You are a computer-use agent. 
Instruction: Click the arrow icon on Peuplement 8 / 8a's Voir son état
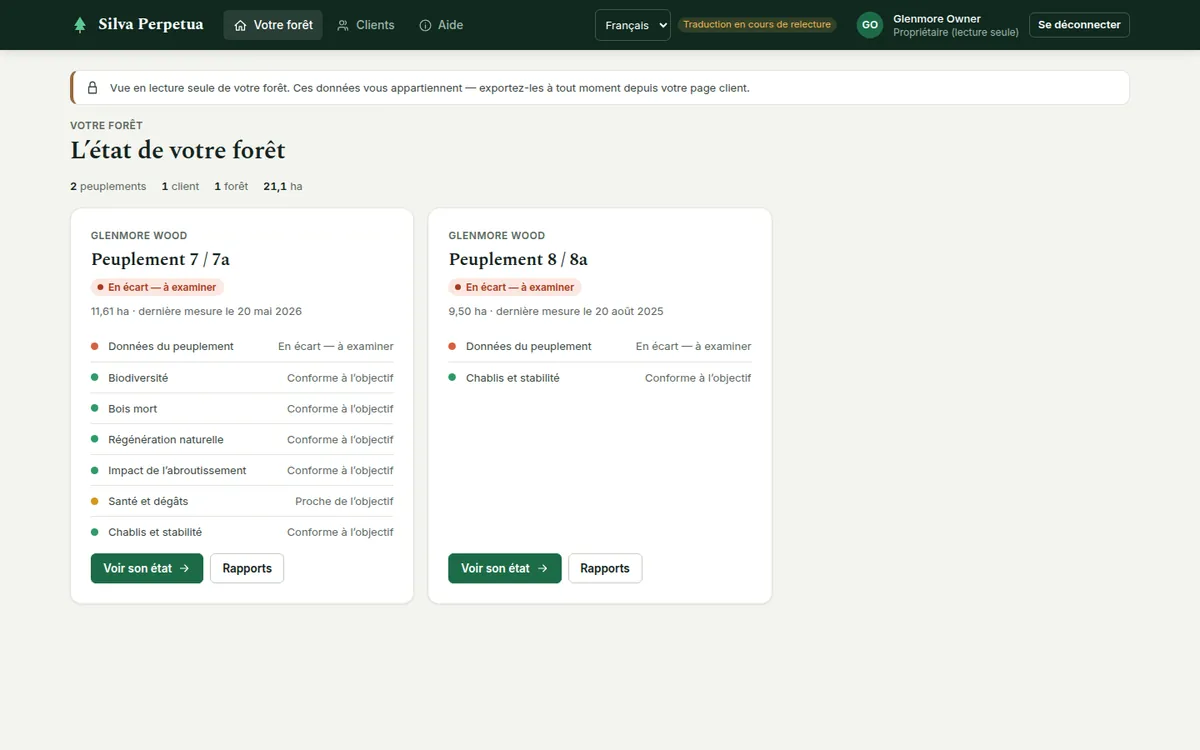coord(543,568)
